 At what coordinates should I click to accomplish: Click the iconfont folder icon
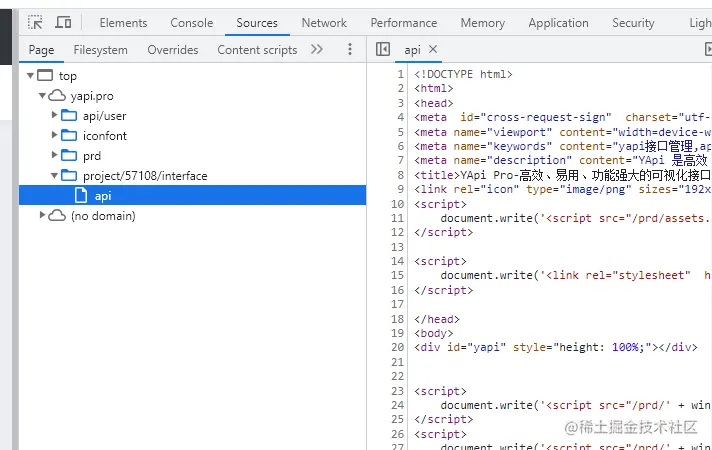coord(69,135)
